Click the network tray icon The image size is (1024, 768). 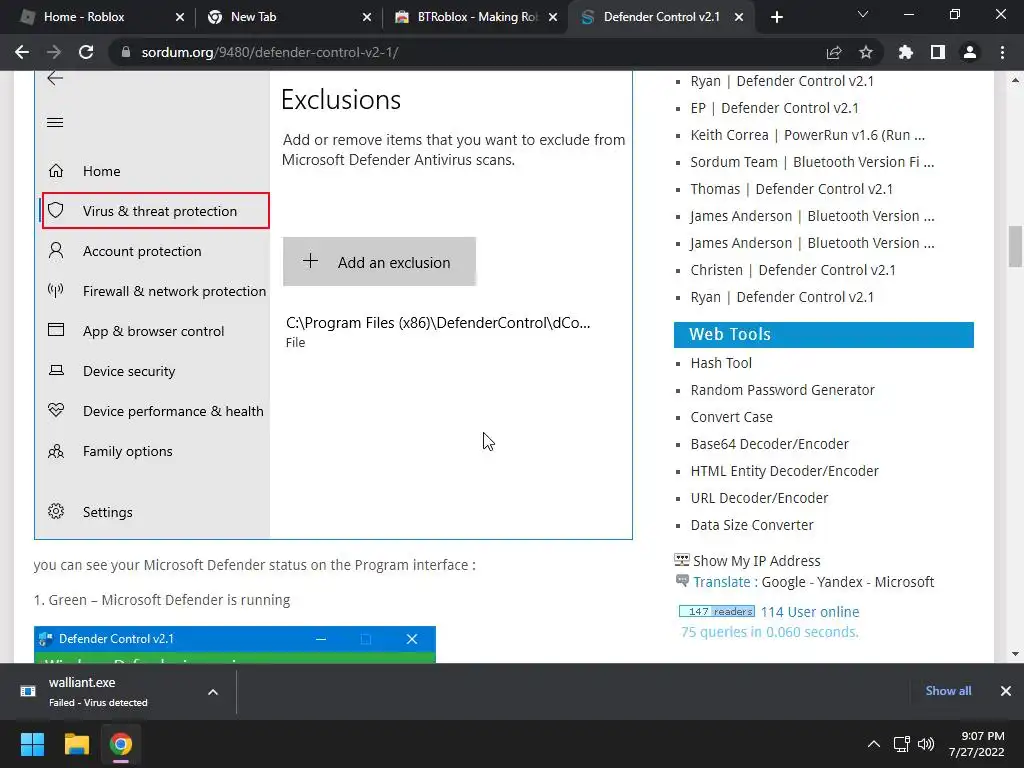pos(902,744)
